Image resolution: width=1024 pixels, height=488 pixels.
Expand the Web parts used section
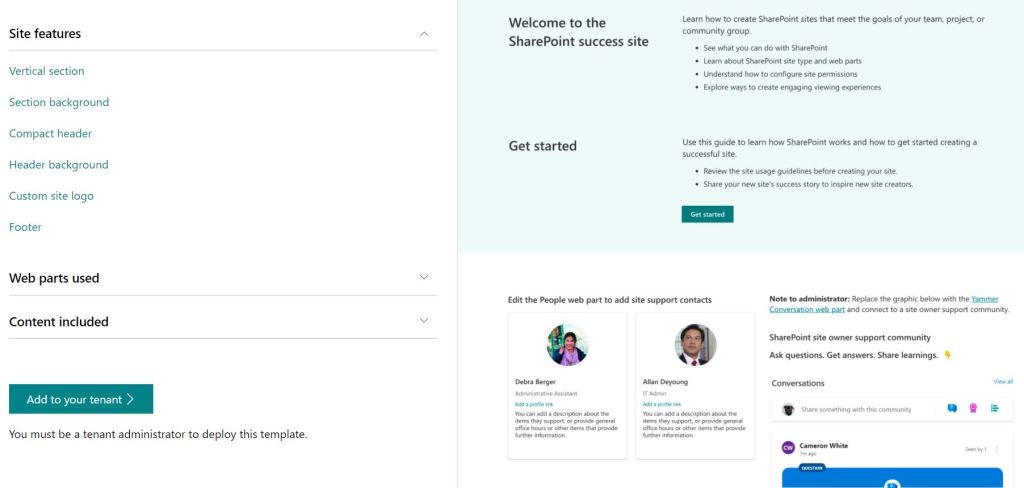tap(424, 278)
